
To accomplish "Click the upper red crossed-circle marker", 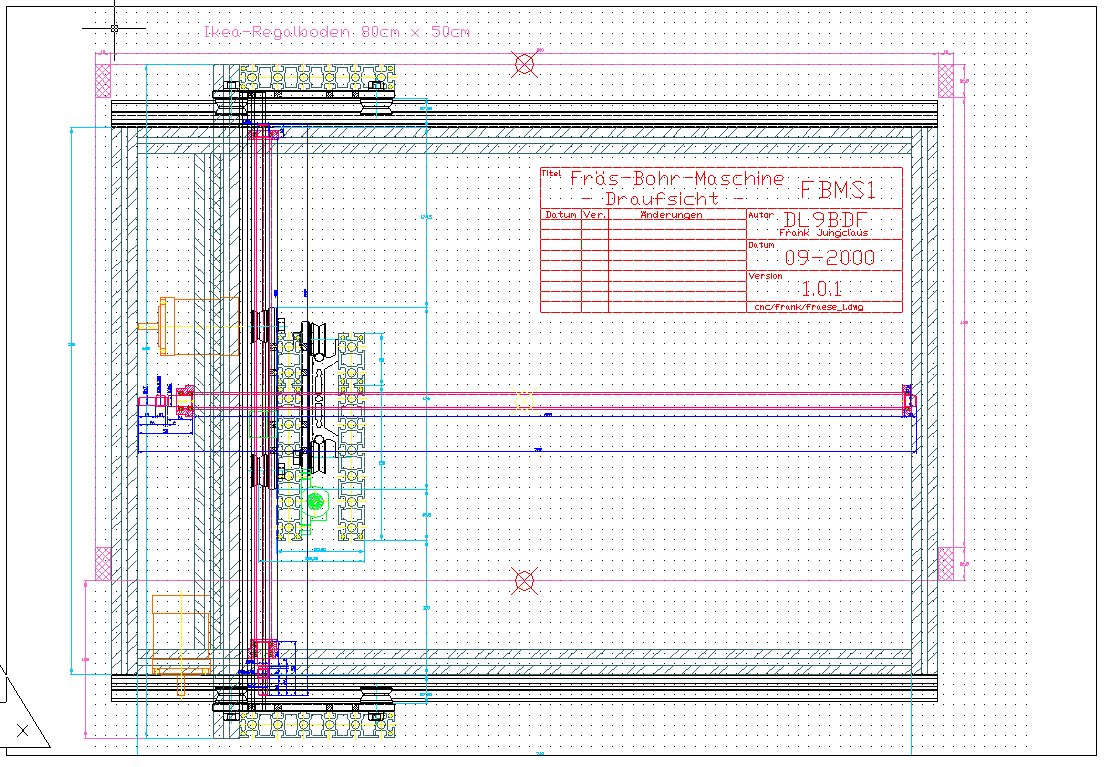I will 524,66.
